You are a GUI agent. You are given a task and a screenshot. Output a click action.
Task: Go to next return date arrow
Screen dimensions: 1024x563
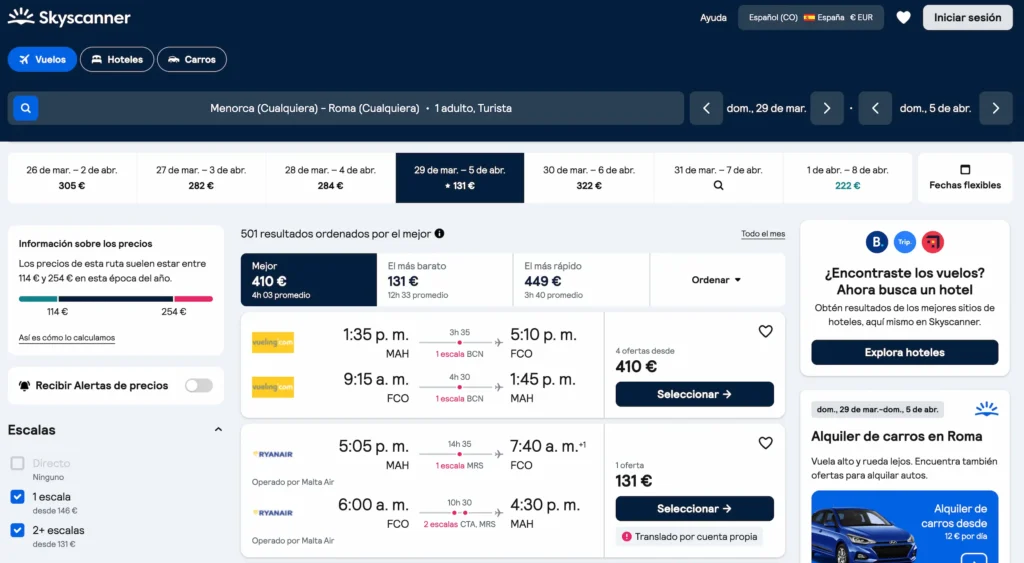coord(996,108)
